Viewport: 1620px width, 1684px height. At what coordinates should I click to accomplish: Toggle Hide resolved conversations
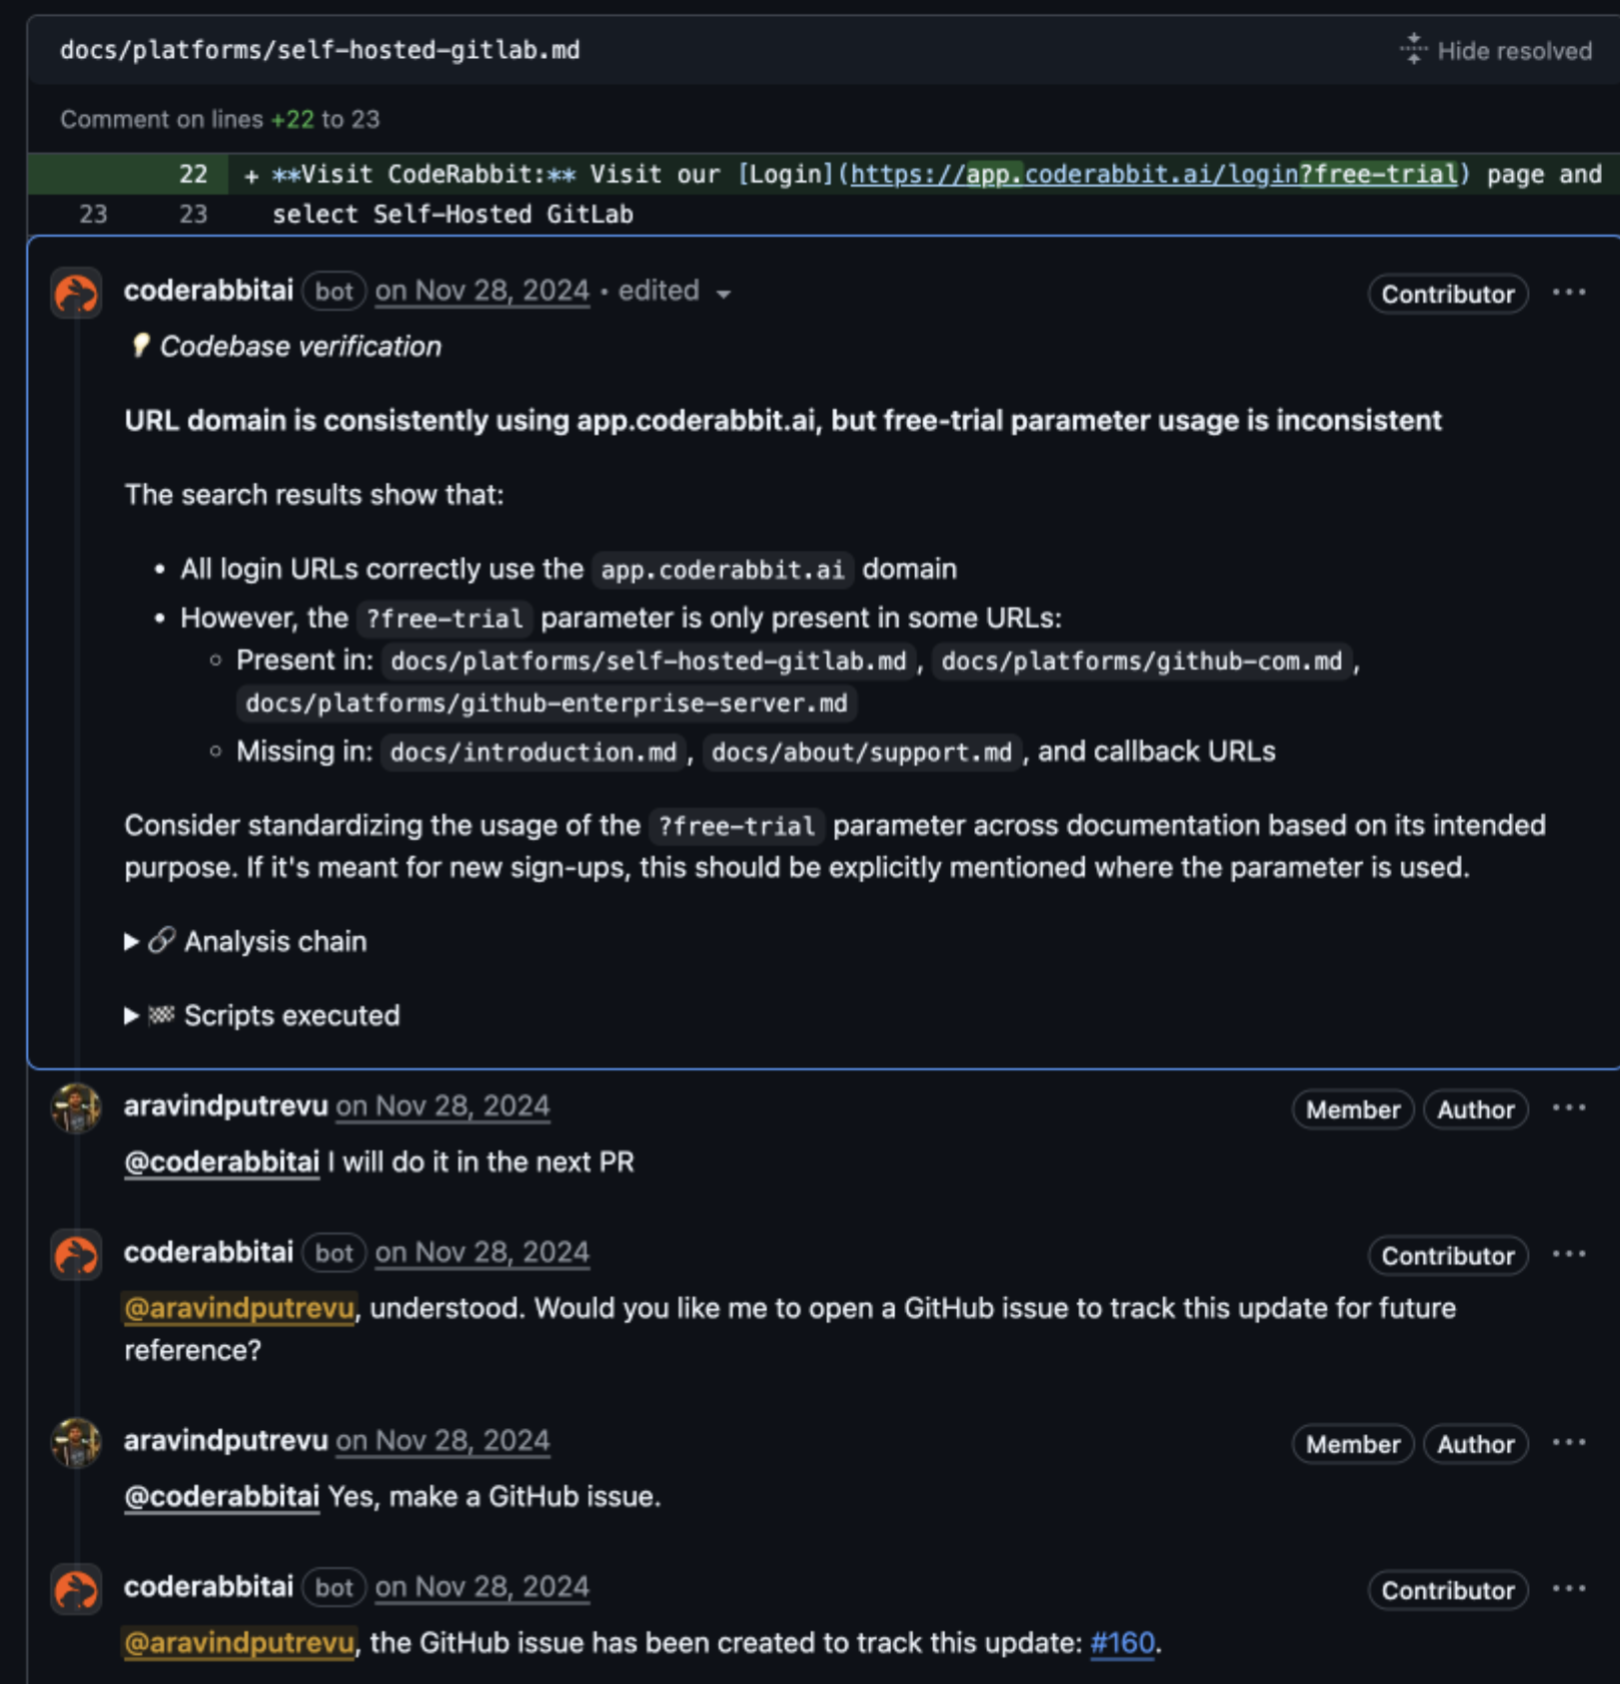pos(1497,50)
